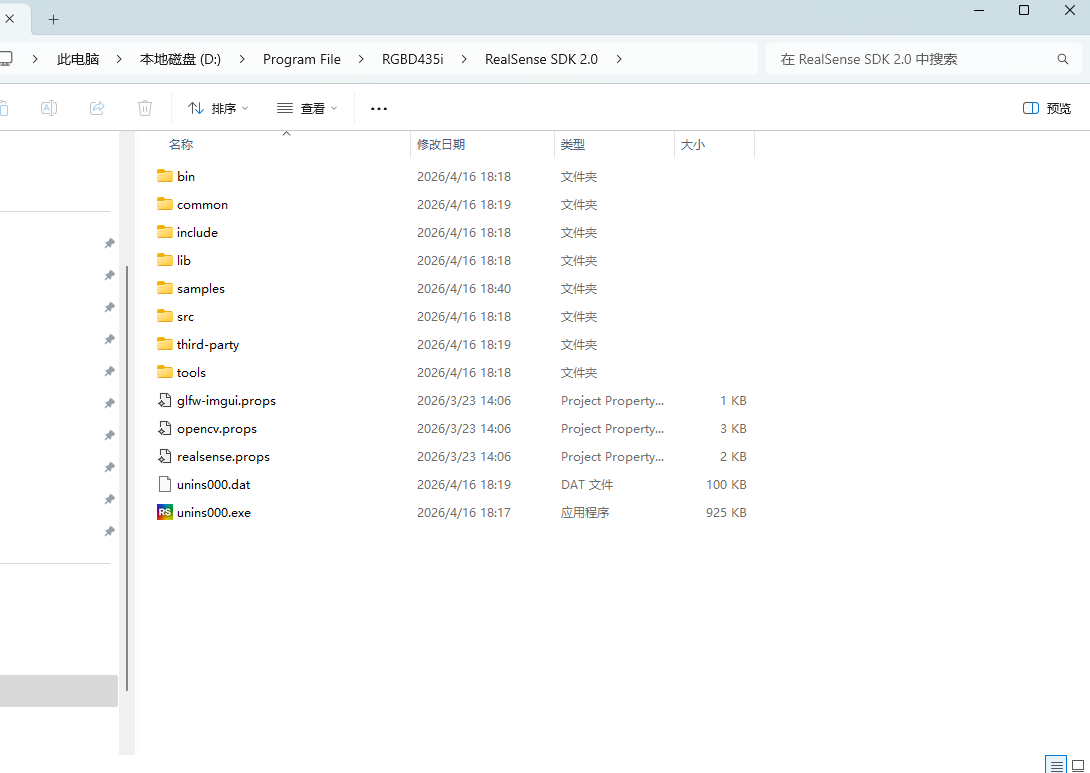Select the samples folder icon

[x=165, y=288]
